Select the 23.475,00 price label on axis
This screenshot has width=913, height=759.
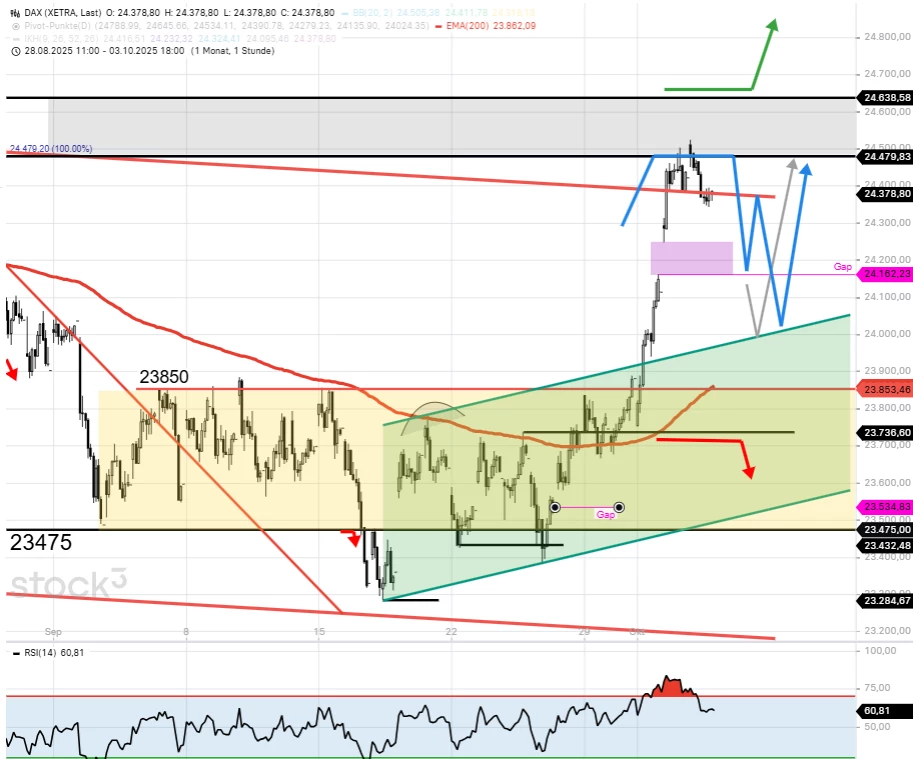click(884, 529)
